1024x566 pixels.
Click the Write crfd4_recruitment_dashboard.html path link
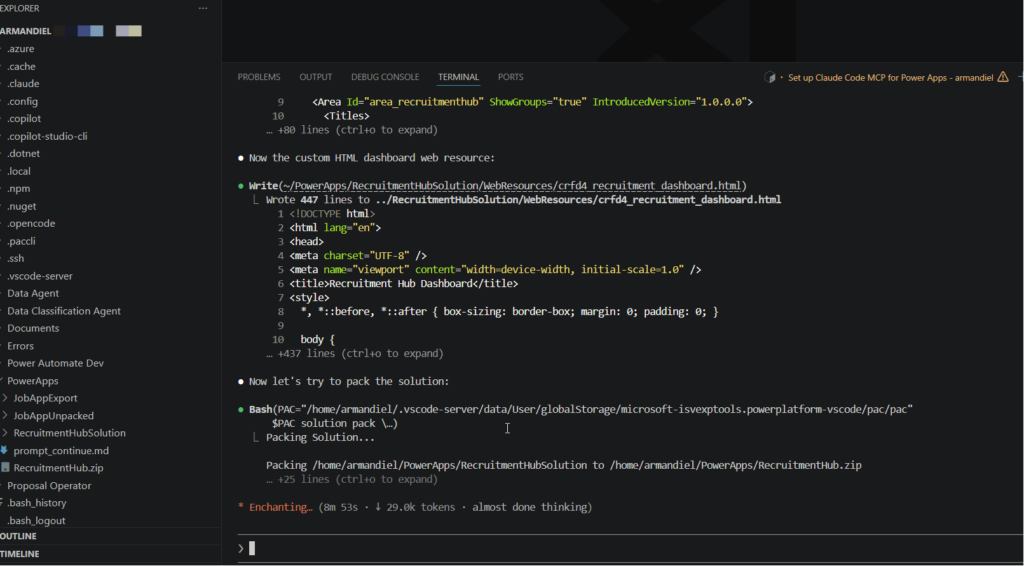(x=513, y=185)
